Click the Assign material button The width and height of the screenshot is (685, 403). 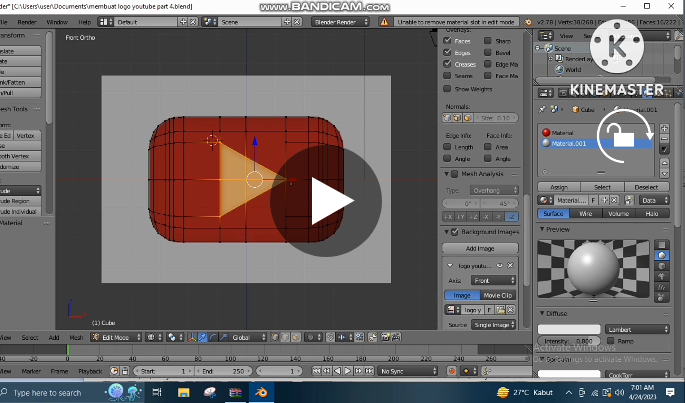[559, 187]
